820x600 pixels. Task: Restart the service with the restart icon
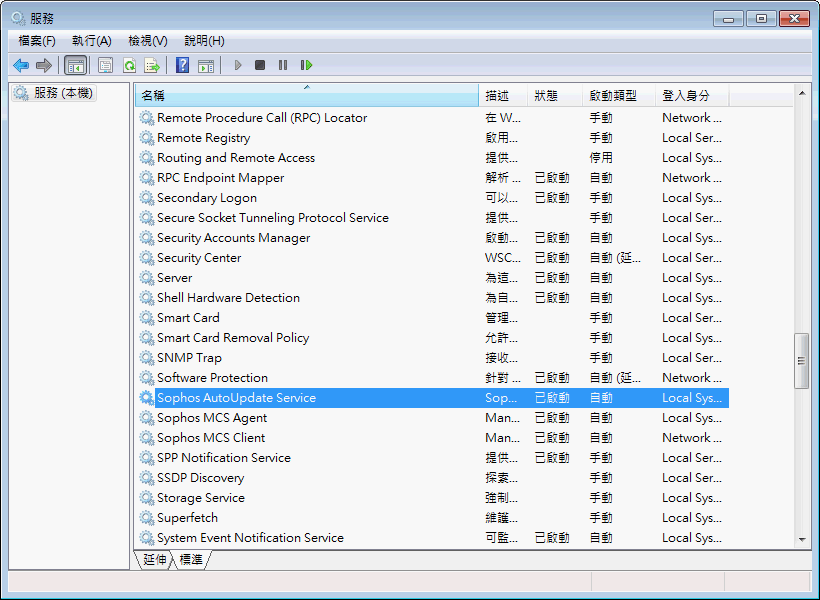click(x=306, y=65)
